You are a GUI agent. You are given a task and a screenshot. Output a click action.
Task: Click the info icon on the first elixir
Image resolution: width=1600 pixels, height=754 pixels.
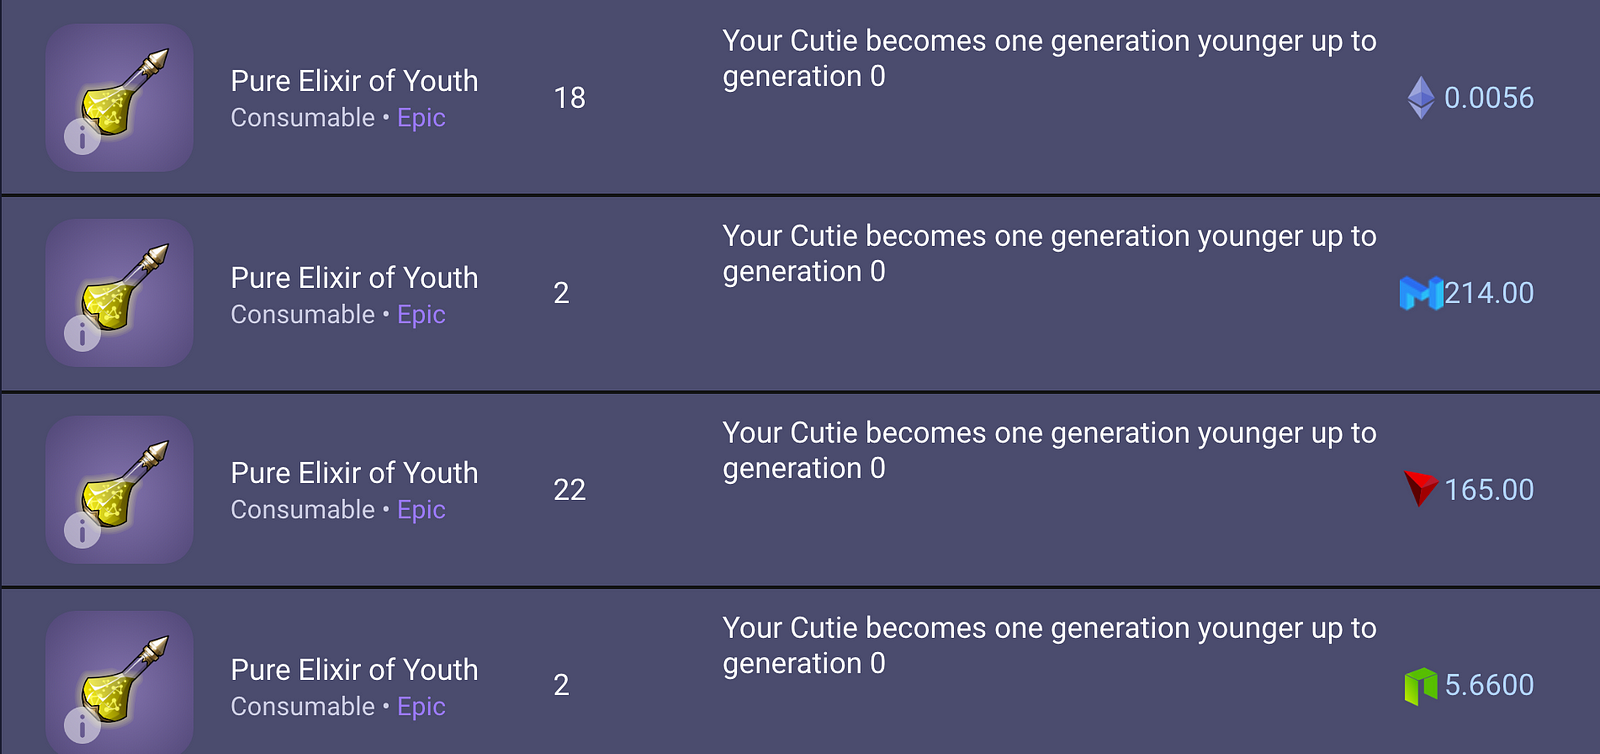(82, 137)
